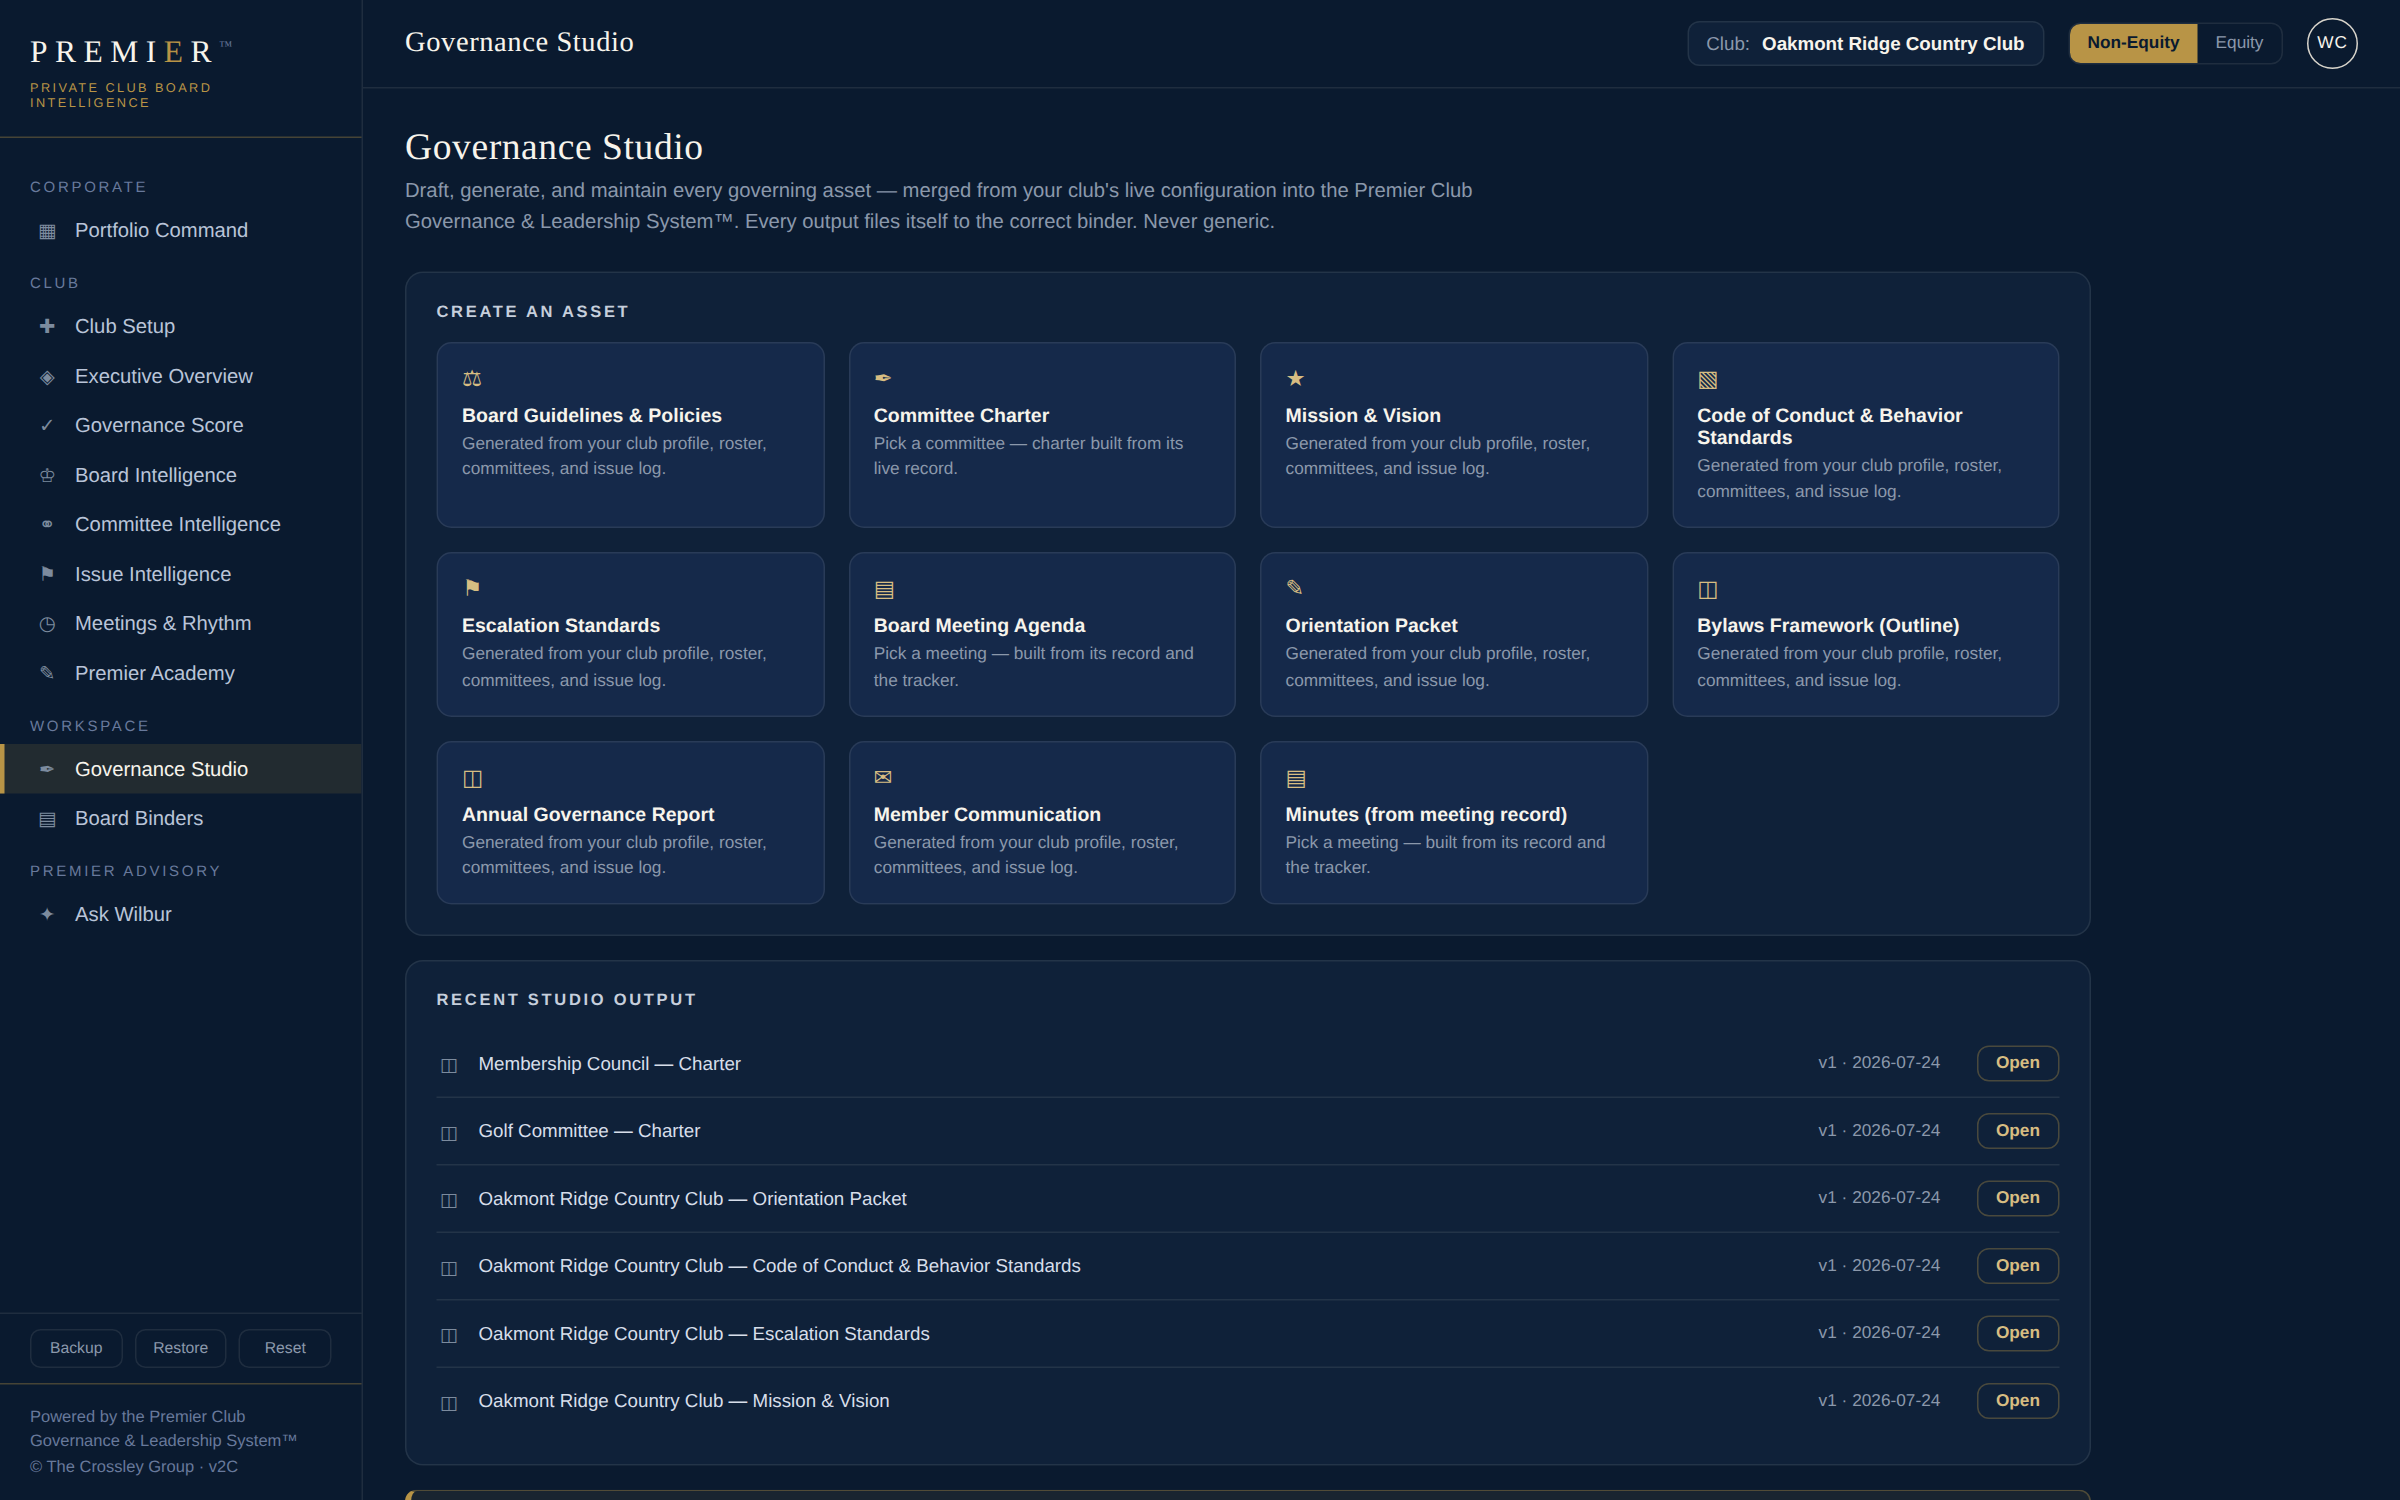
Task: Click the hatched icon on Code of Conduct card
Action: click(x=1707, y=380)
